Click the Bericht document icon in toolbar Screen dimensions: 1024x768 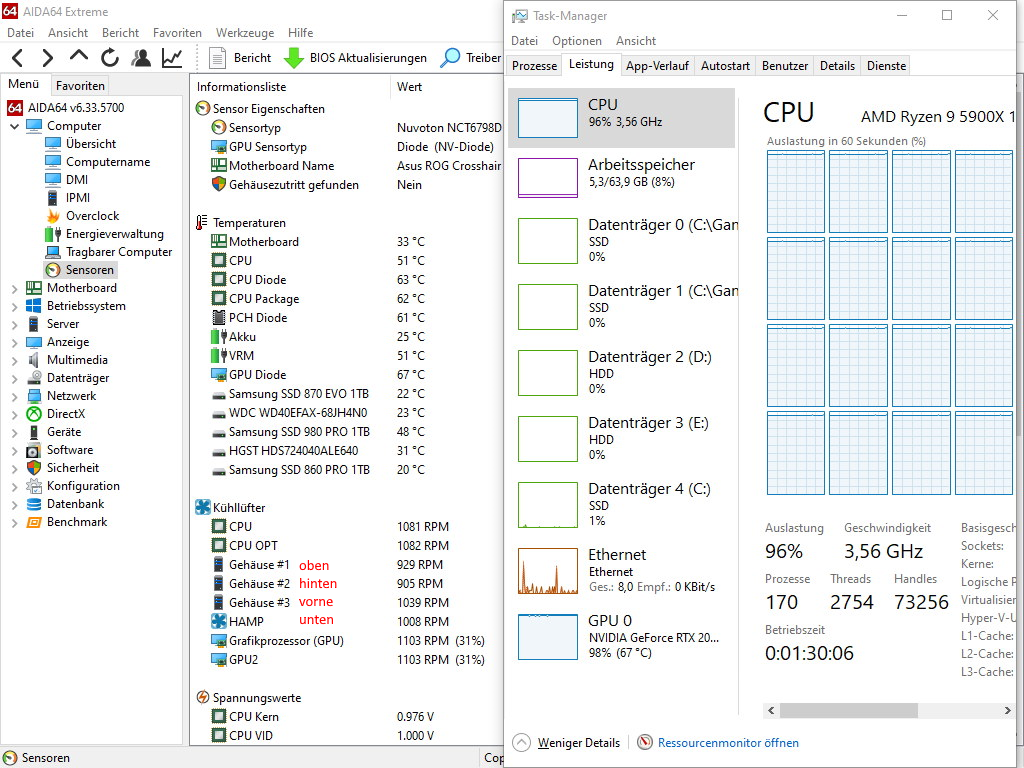[x=217, y=58]
